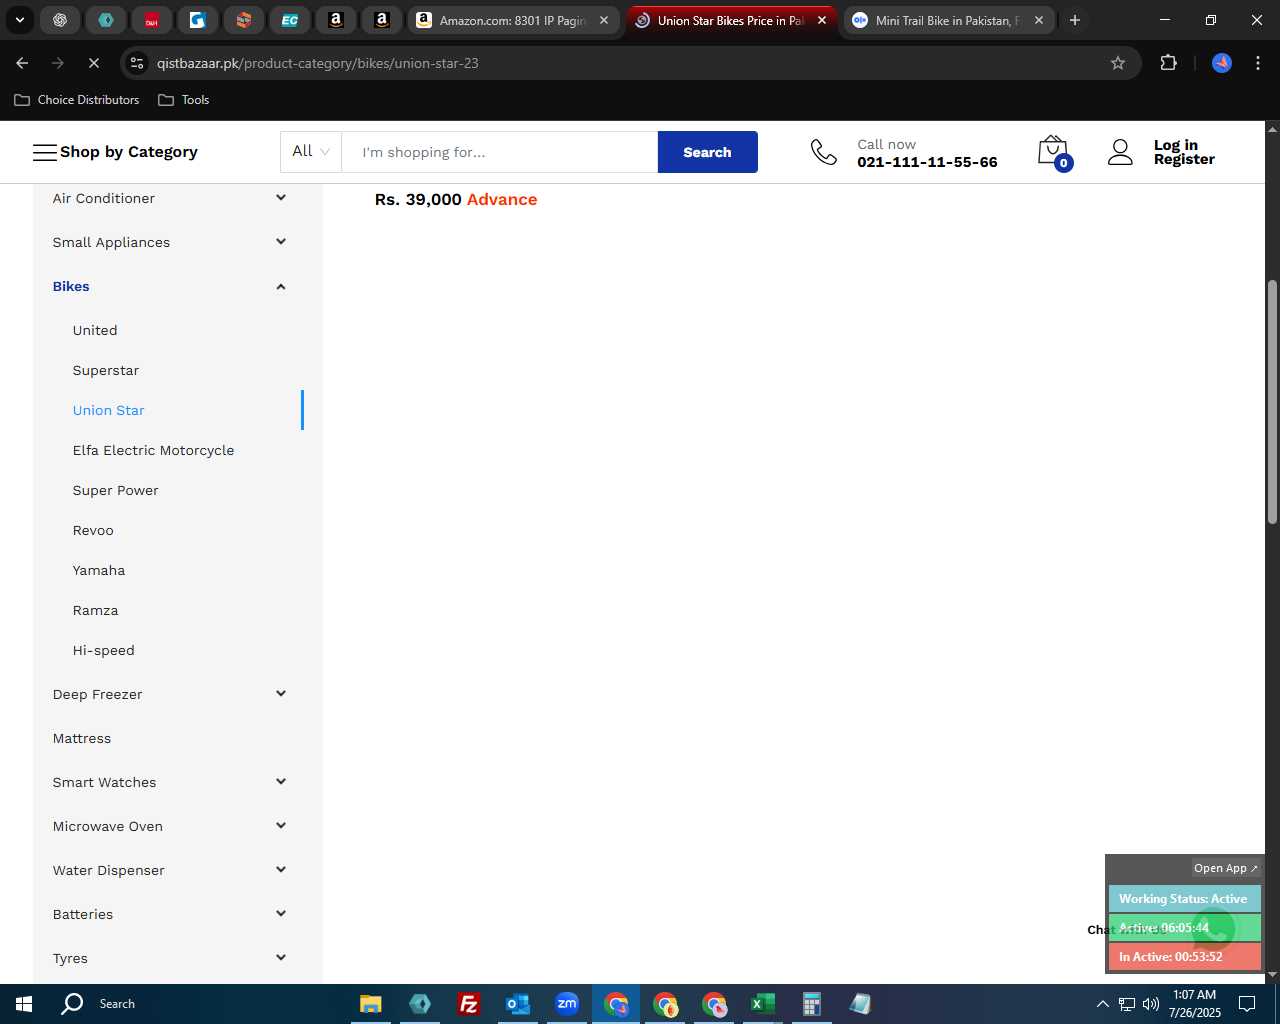Select Elfa Electric Motorcycle subcategory
This screenshot has height=1024, width=1280.
pyautogui.click(x=153, y=450)
